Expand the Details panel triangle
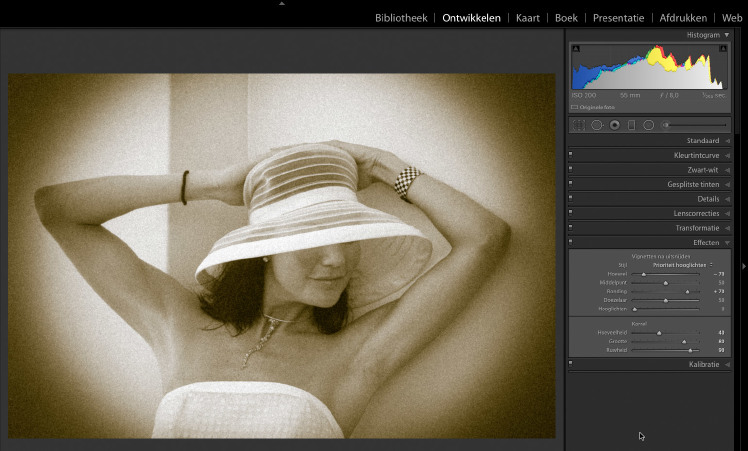The image size is (748, 451). click(727, 199)
